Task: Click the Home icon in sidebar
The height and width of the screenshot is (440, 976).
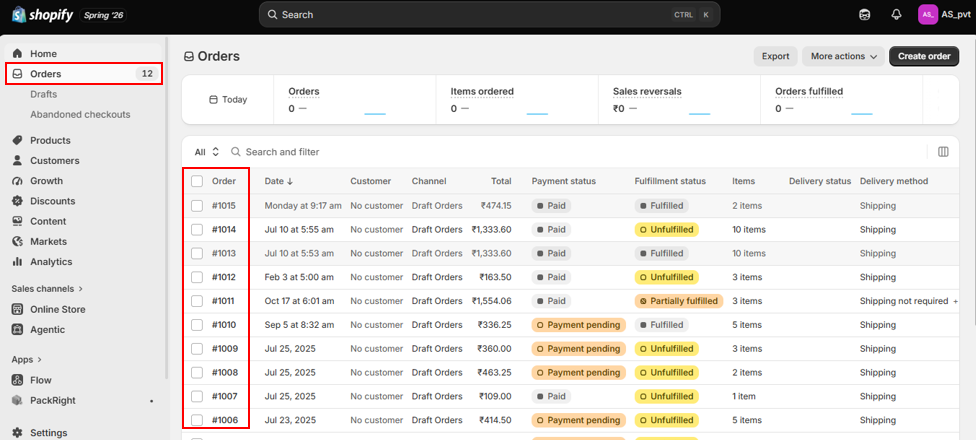Action: [x=17, y=54]
